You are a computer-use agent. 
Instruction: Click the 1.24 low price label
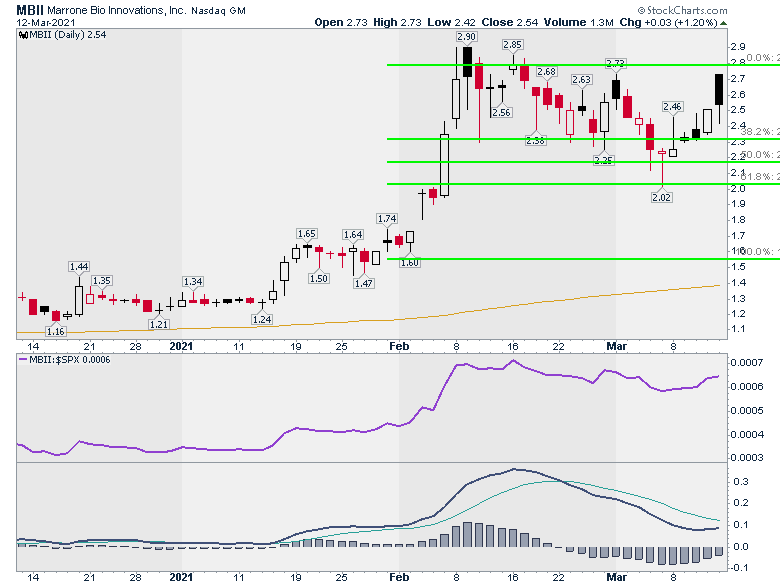point(262,319)
